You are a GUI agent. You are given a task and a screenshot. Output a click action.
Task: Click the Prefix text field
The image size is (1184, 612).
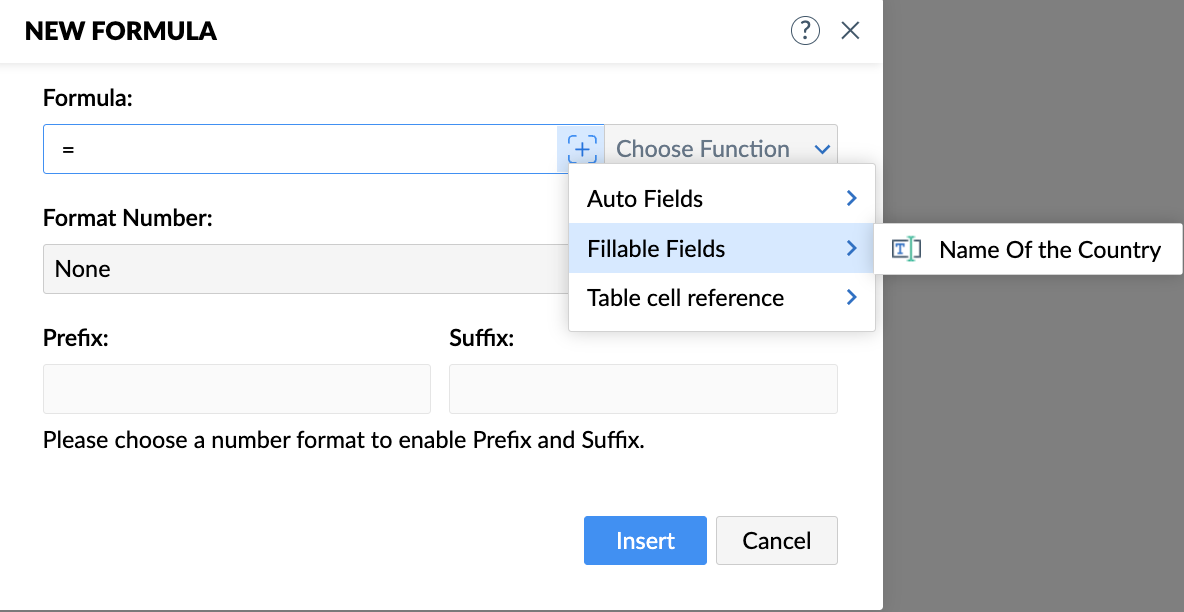click(x=237, y=389)
